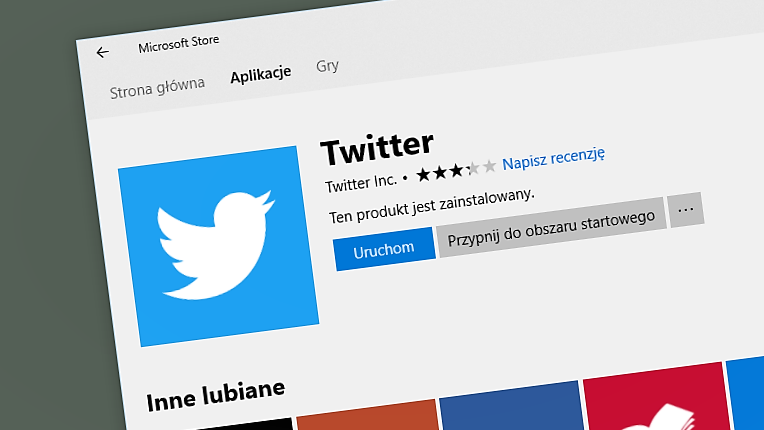
Task: Open the Twitter Inc. publisher link
Action: pyautogui.click(x=361, y=184)
